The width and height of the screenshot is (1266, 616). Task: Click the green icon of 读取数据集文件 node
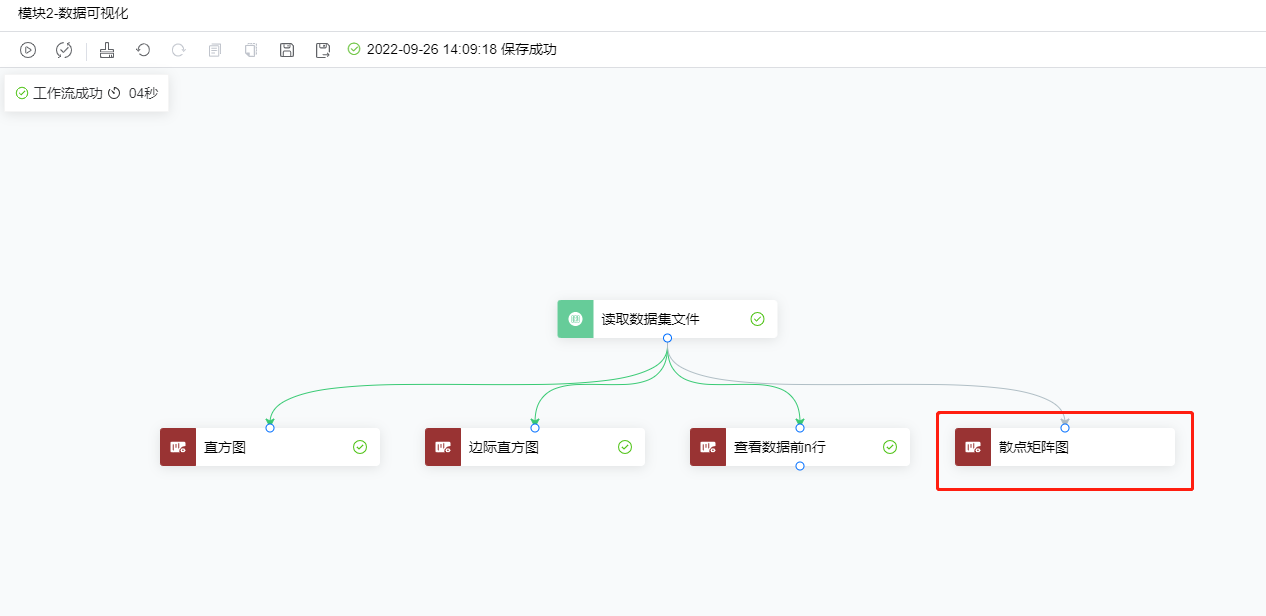pos(575,319)
